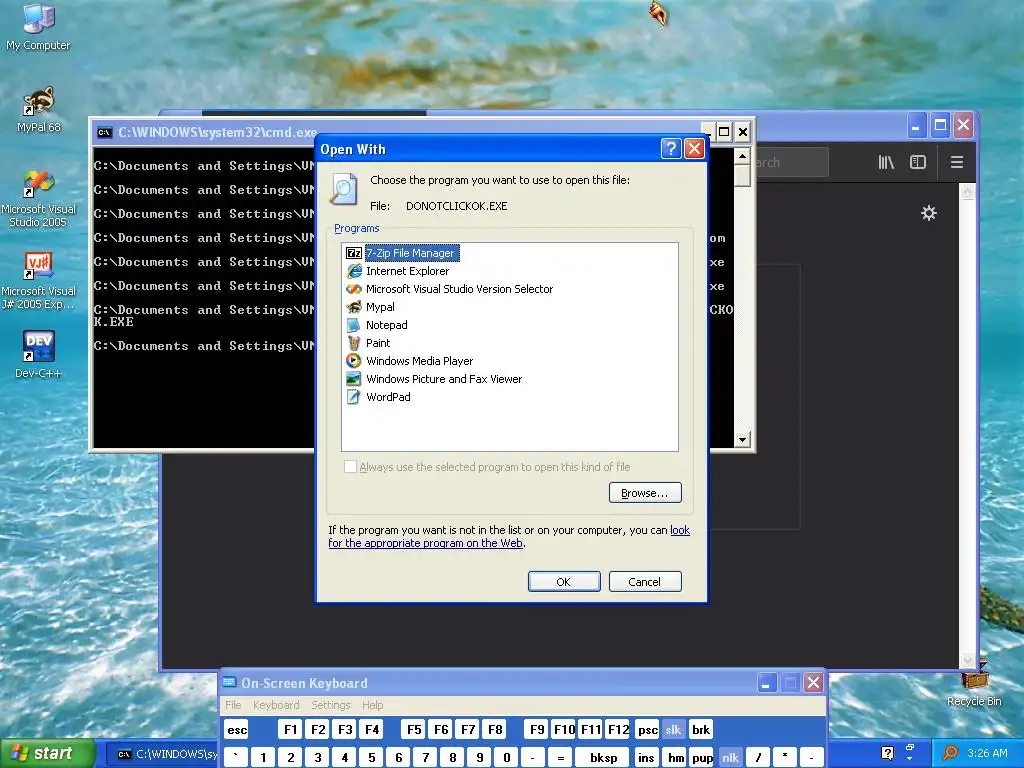Click the F9 key on On-Screen Keyboard
The image size is (1024, 768).
(x=537, y=729)
